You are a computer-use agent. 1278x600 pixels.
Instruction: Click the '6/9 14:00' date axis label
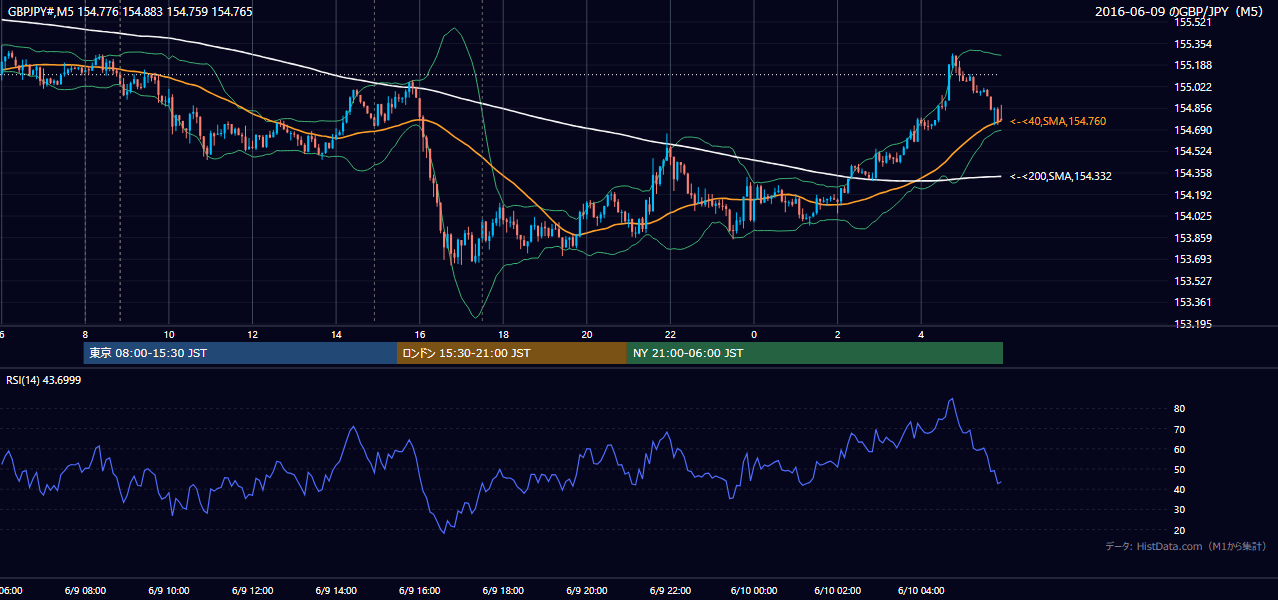(x=335, y=591)
